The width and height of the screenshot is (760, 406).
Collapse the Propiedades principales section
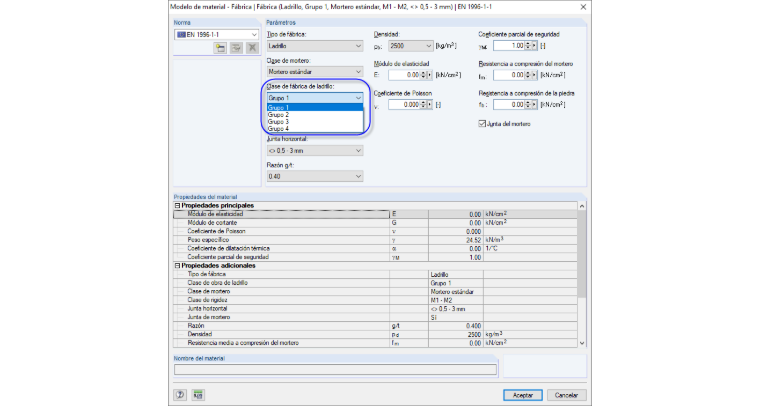[x=177, y=205]
